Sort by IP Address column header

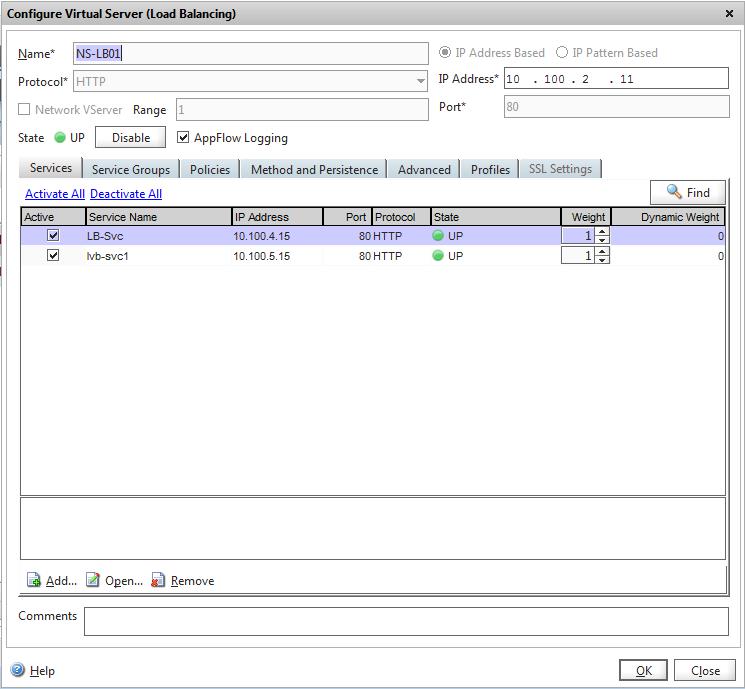277,217
